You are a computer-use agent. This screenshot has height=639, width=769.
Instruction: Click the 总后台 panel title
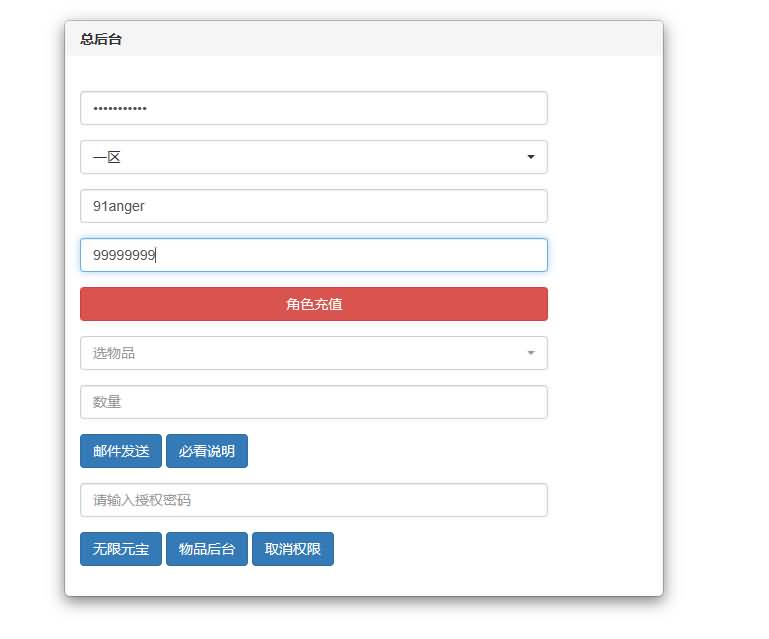point(101,39)
